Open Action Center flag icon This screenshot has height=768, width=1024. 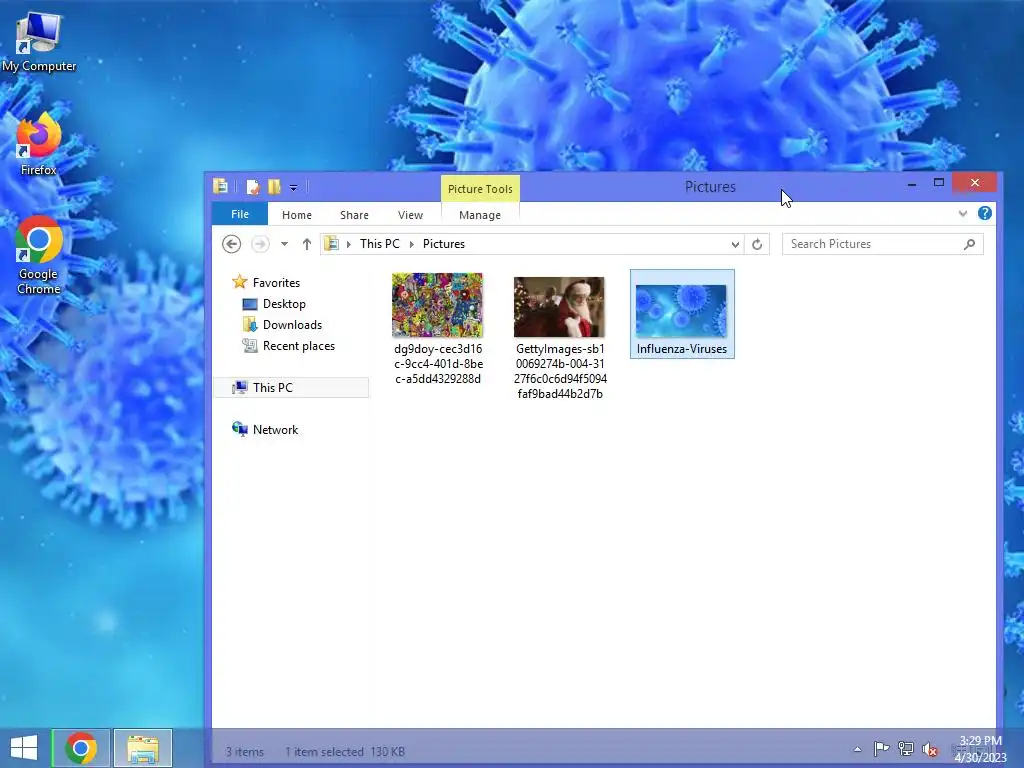pyautogui.click(x=881, y=748)
